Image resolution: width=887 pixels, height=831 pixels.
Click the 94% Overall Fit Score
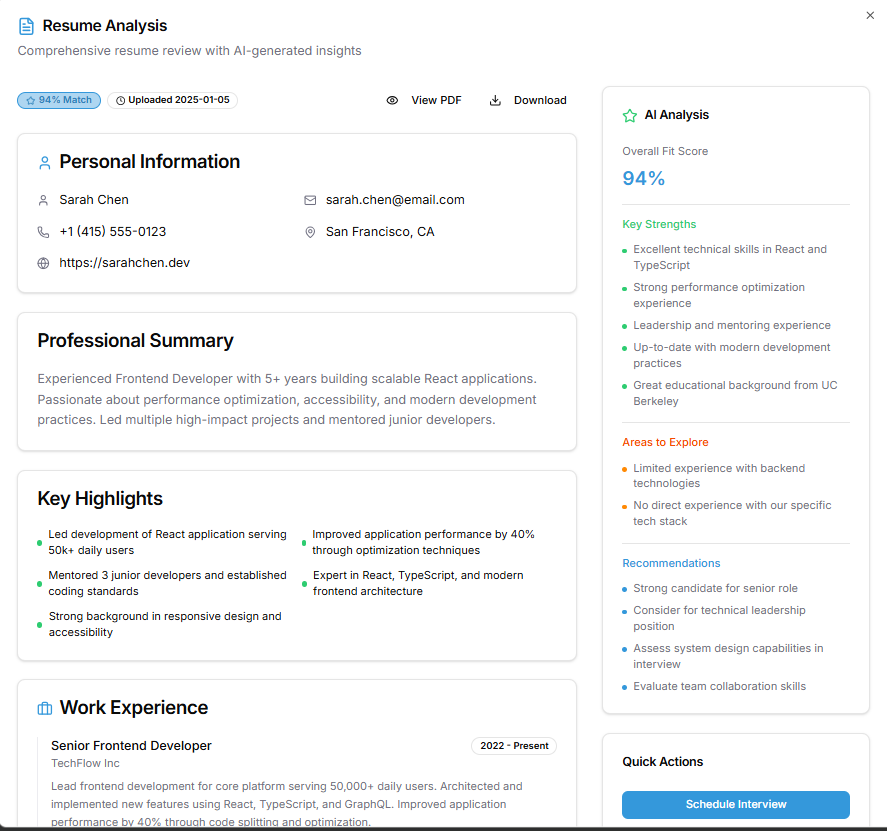[x=644, y=179]
